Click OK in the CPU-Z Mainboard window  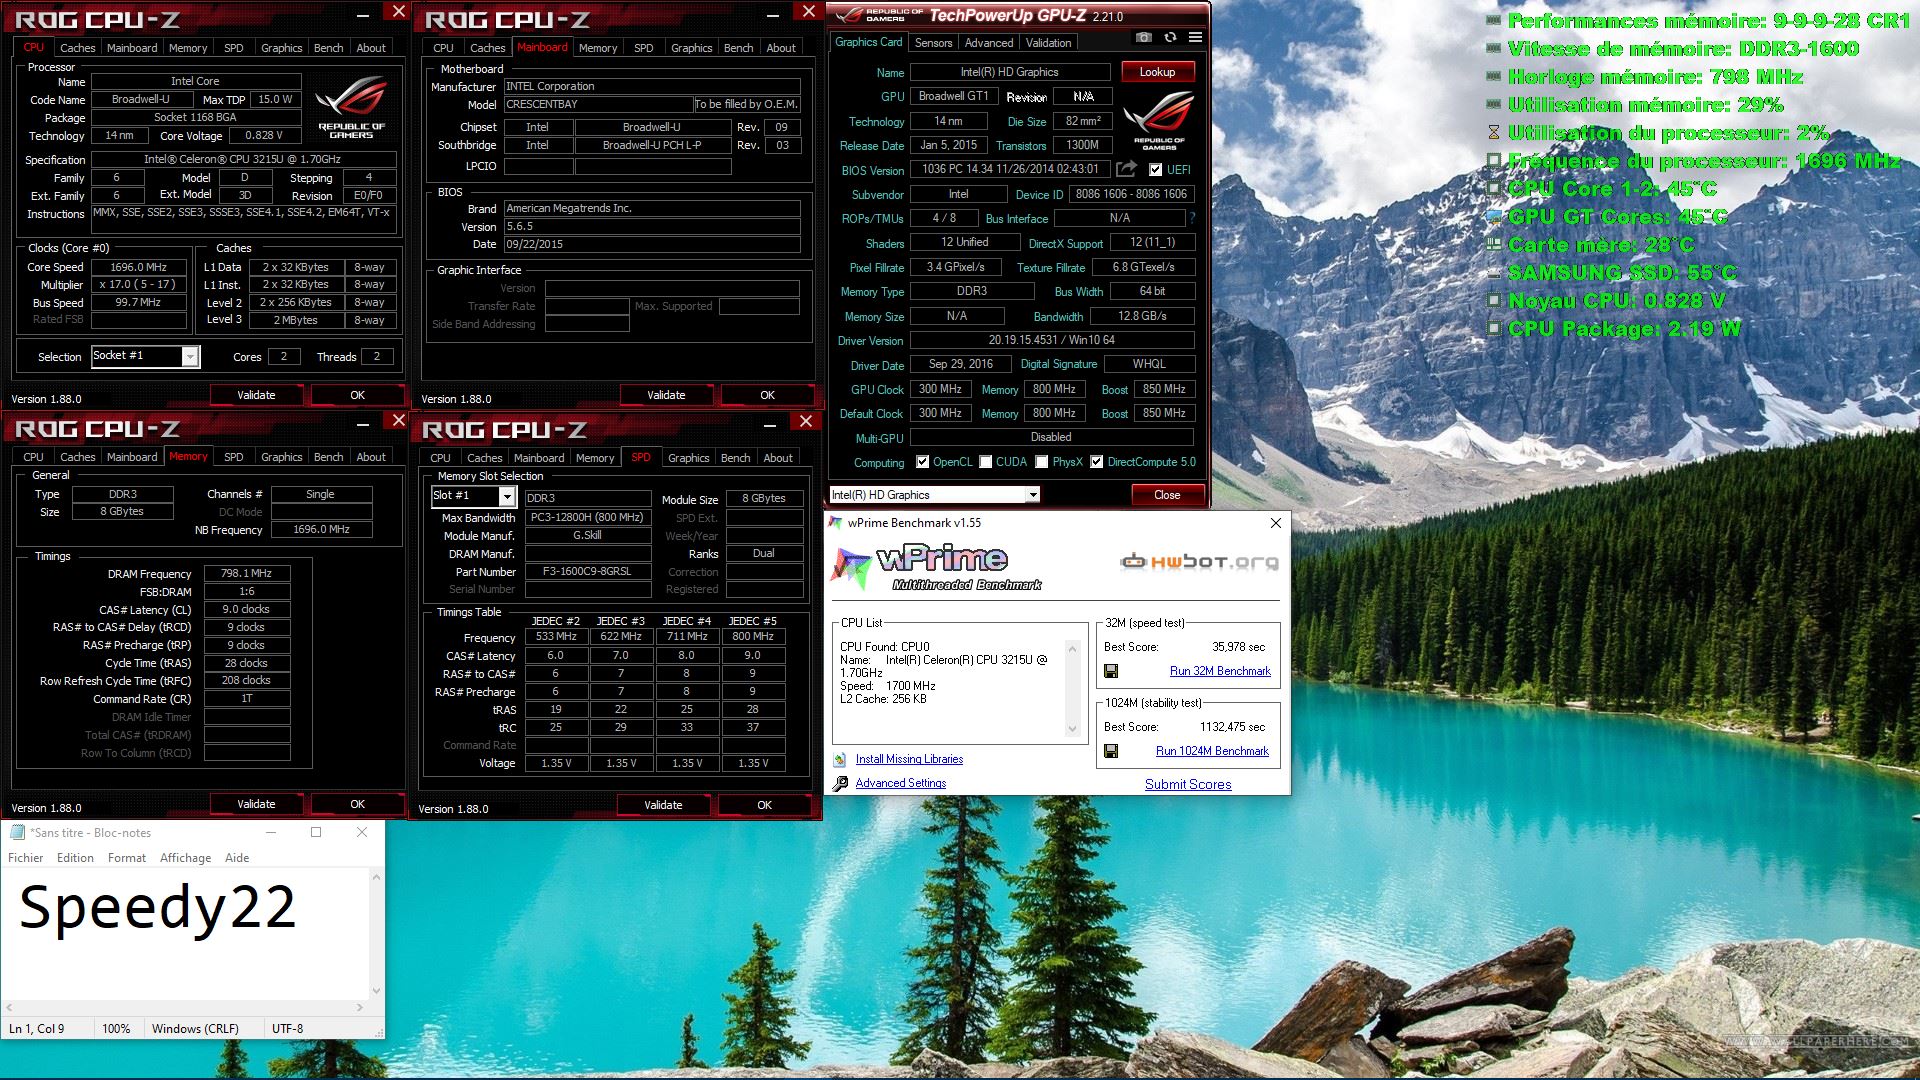tap(767, 395)
